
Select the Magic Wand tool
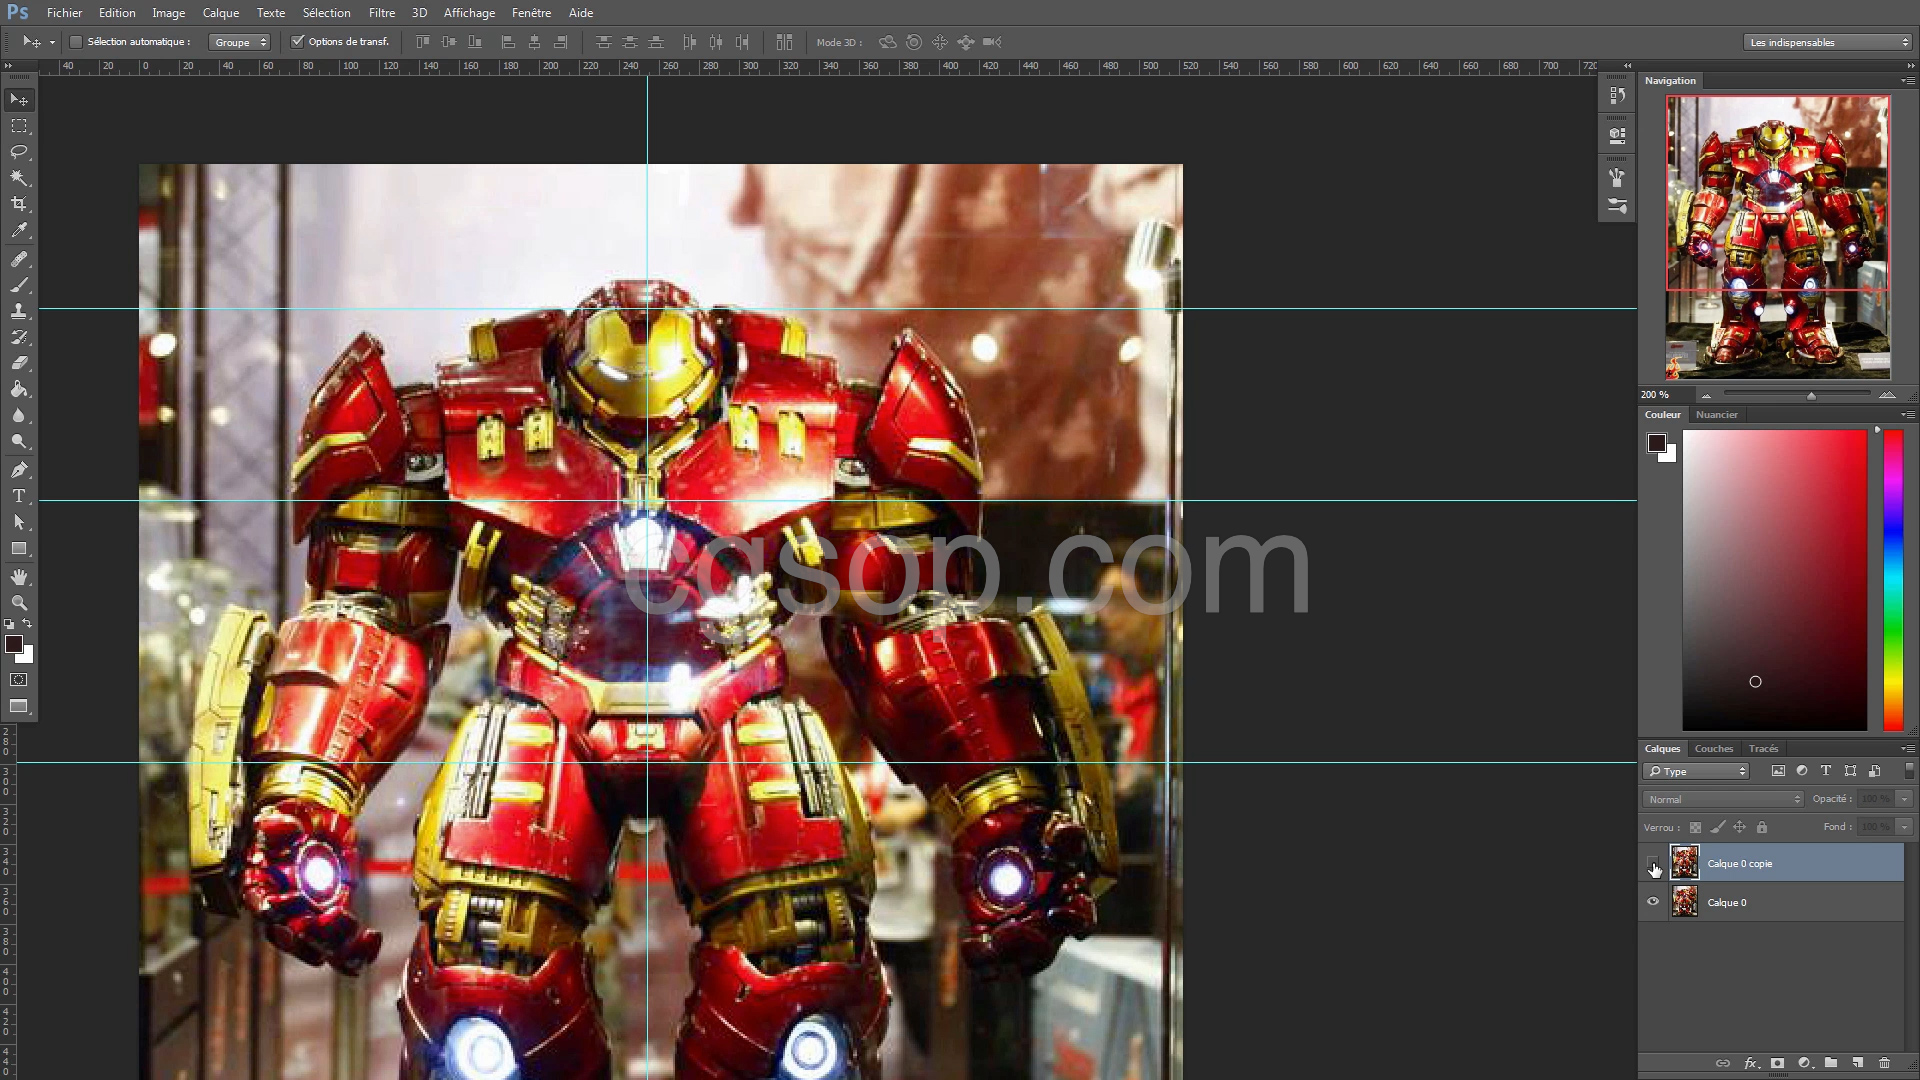pyautogui.click(x=19, y=178)
